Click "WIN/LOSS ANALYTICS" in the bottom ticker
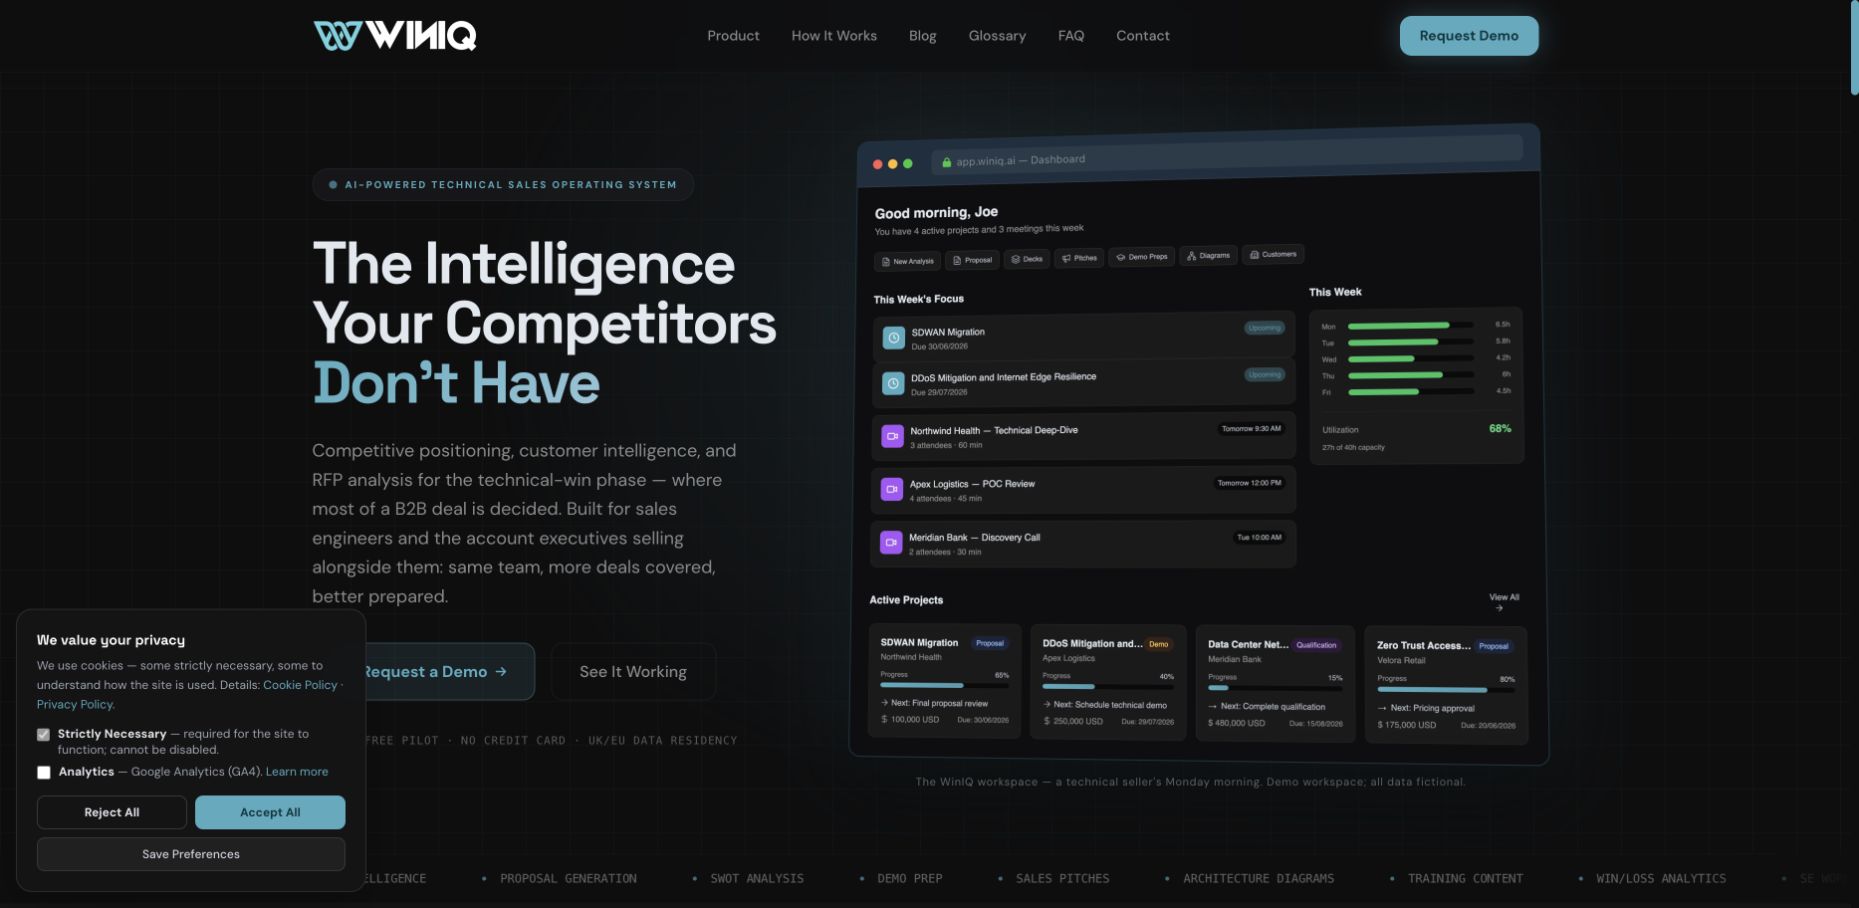 [1661, 879]
